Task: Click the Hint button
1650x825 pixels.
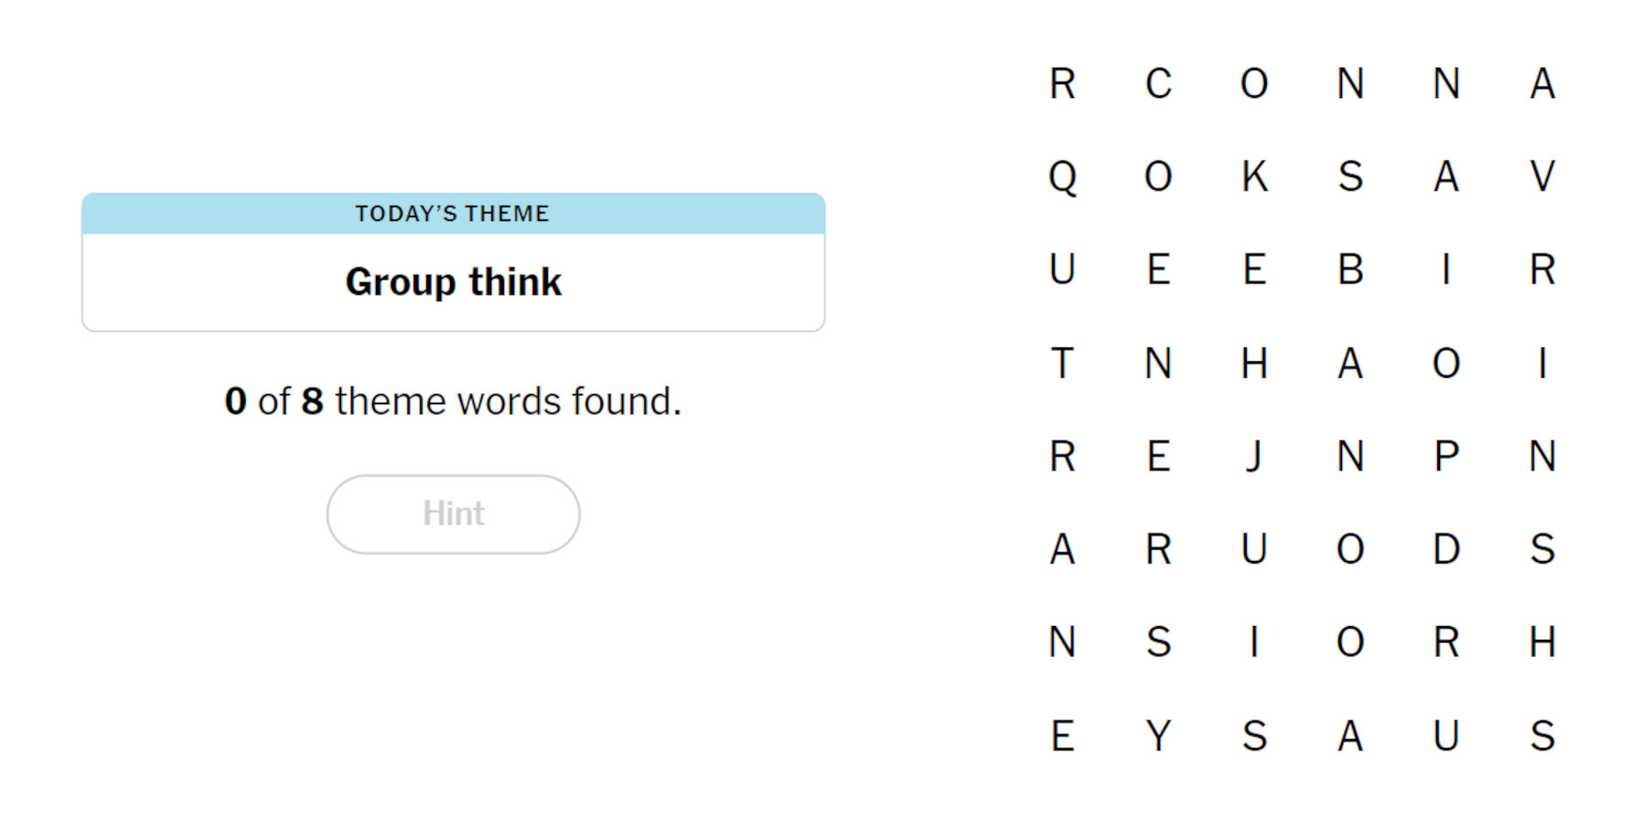Action: click(453, 514)
